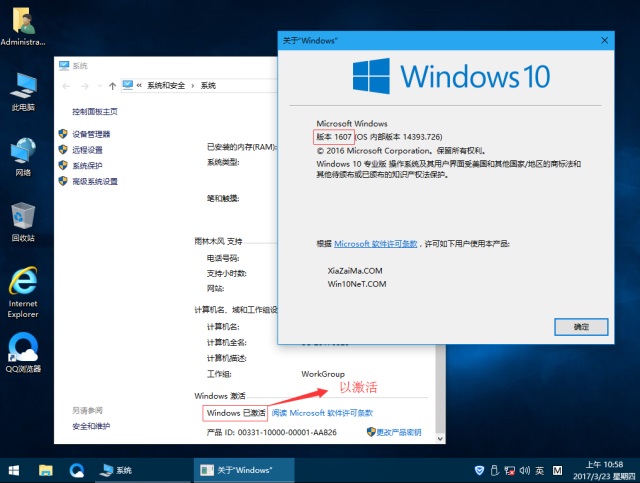Open 设备管理器 from the left panel
Image resolution: width=640 pixels, height=483 pixels.
tap(91, 134)
